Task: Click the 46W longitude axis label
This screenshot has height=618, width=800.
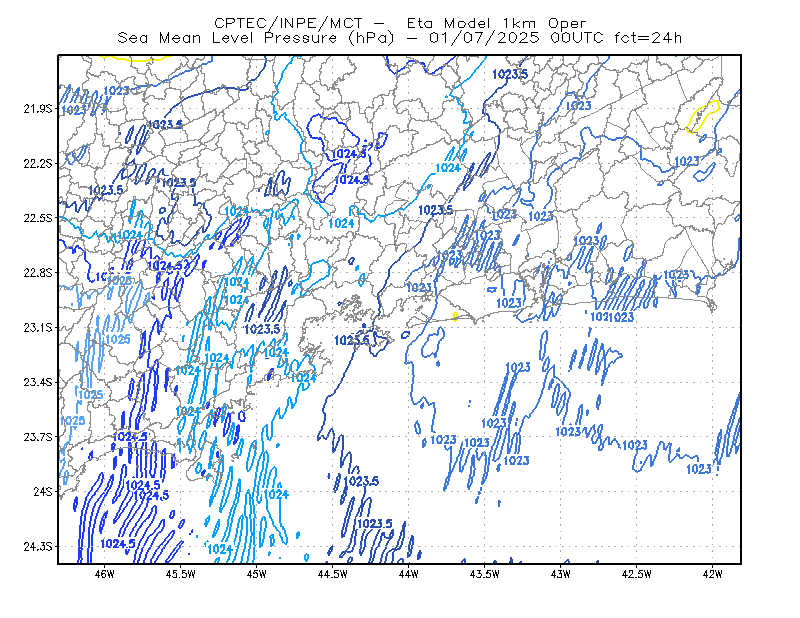Action: (x=105, y=574)
